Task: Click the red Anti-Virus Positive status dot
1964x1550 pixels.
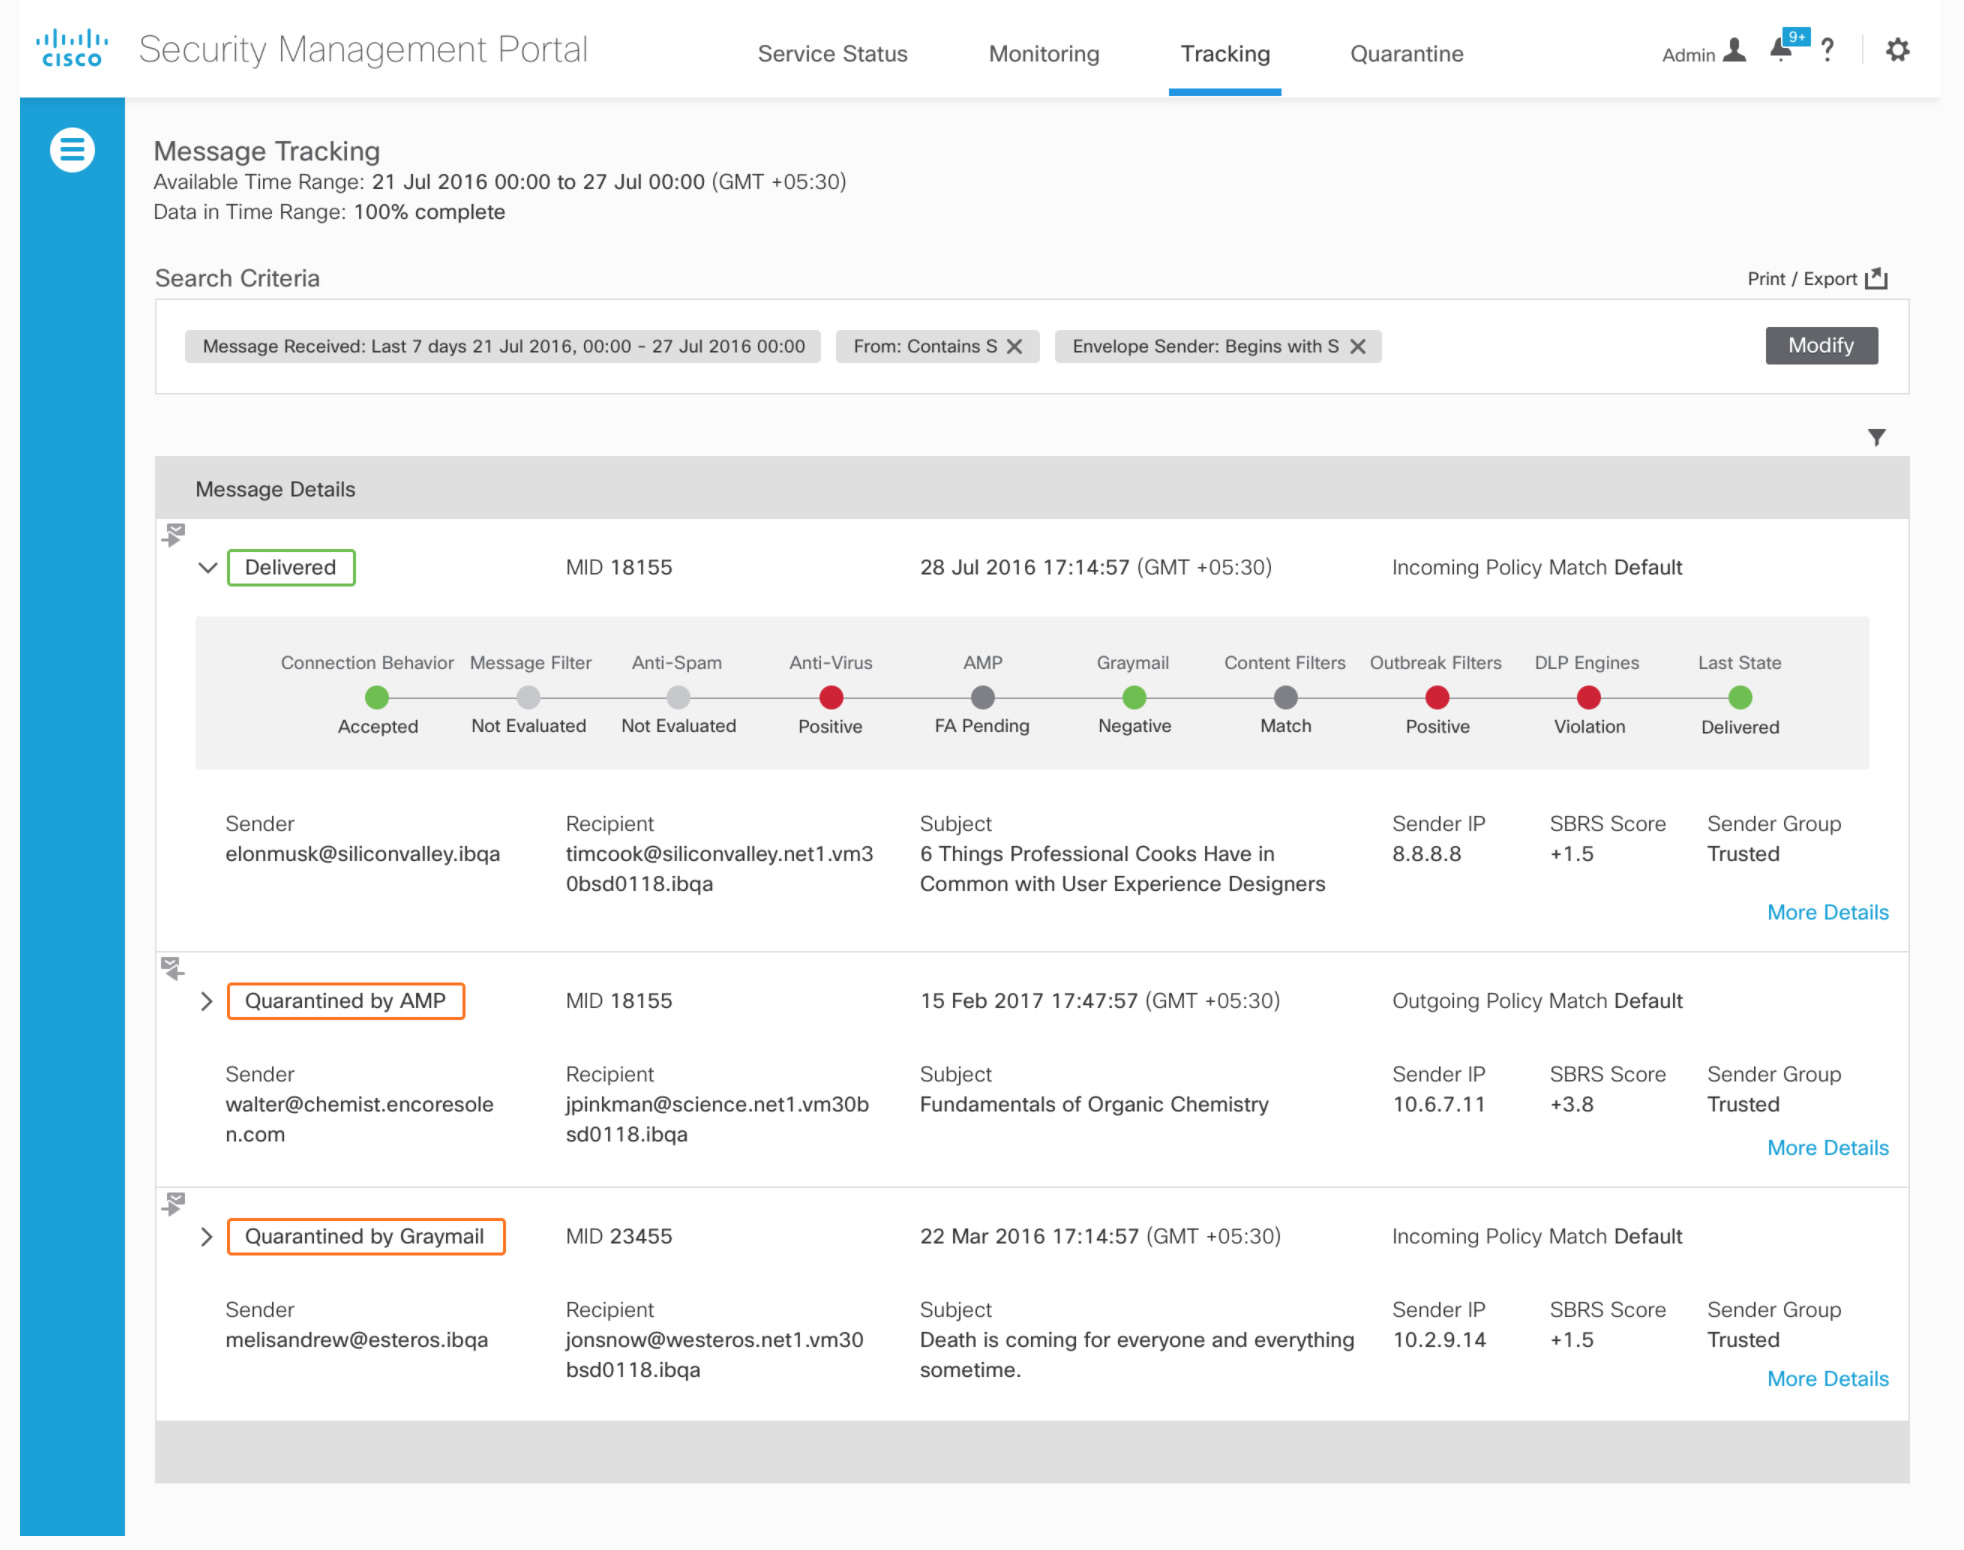Action: (x=830, y=697)
